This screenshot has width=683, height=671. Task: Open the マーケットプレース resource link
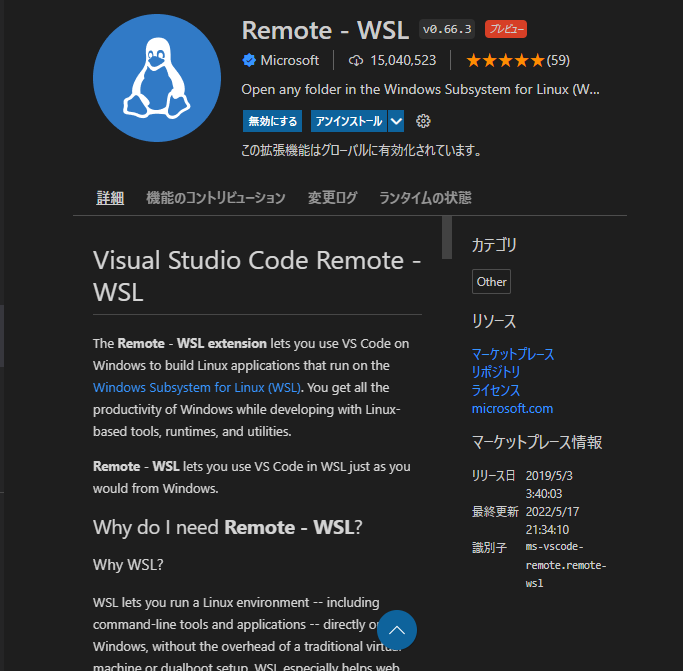click(513, 354)
